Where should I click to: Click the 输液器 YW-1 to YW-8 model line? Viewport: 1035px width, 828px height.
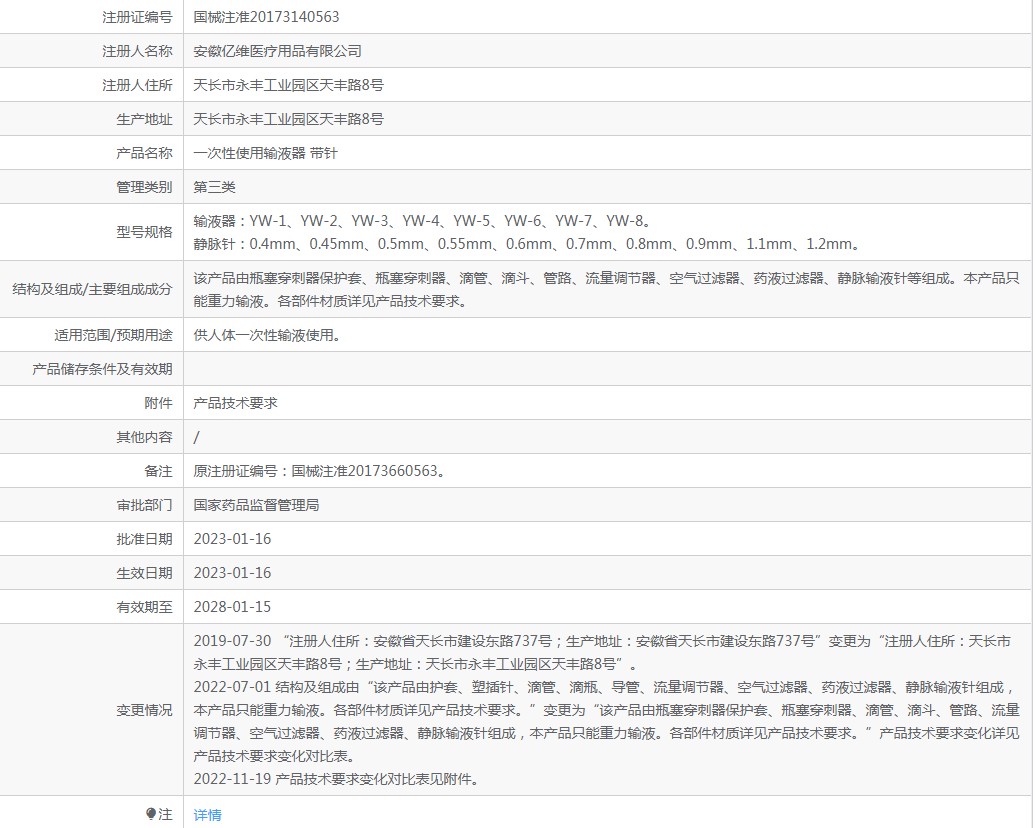click(x=422, y=221)
